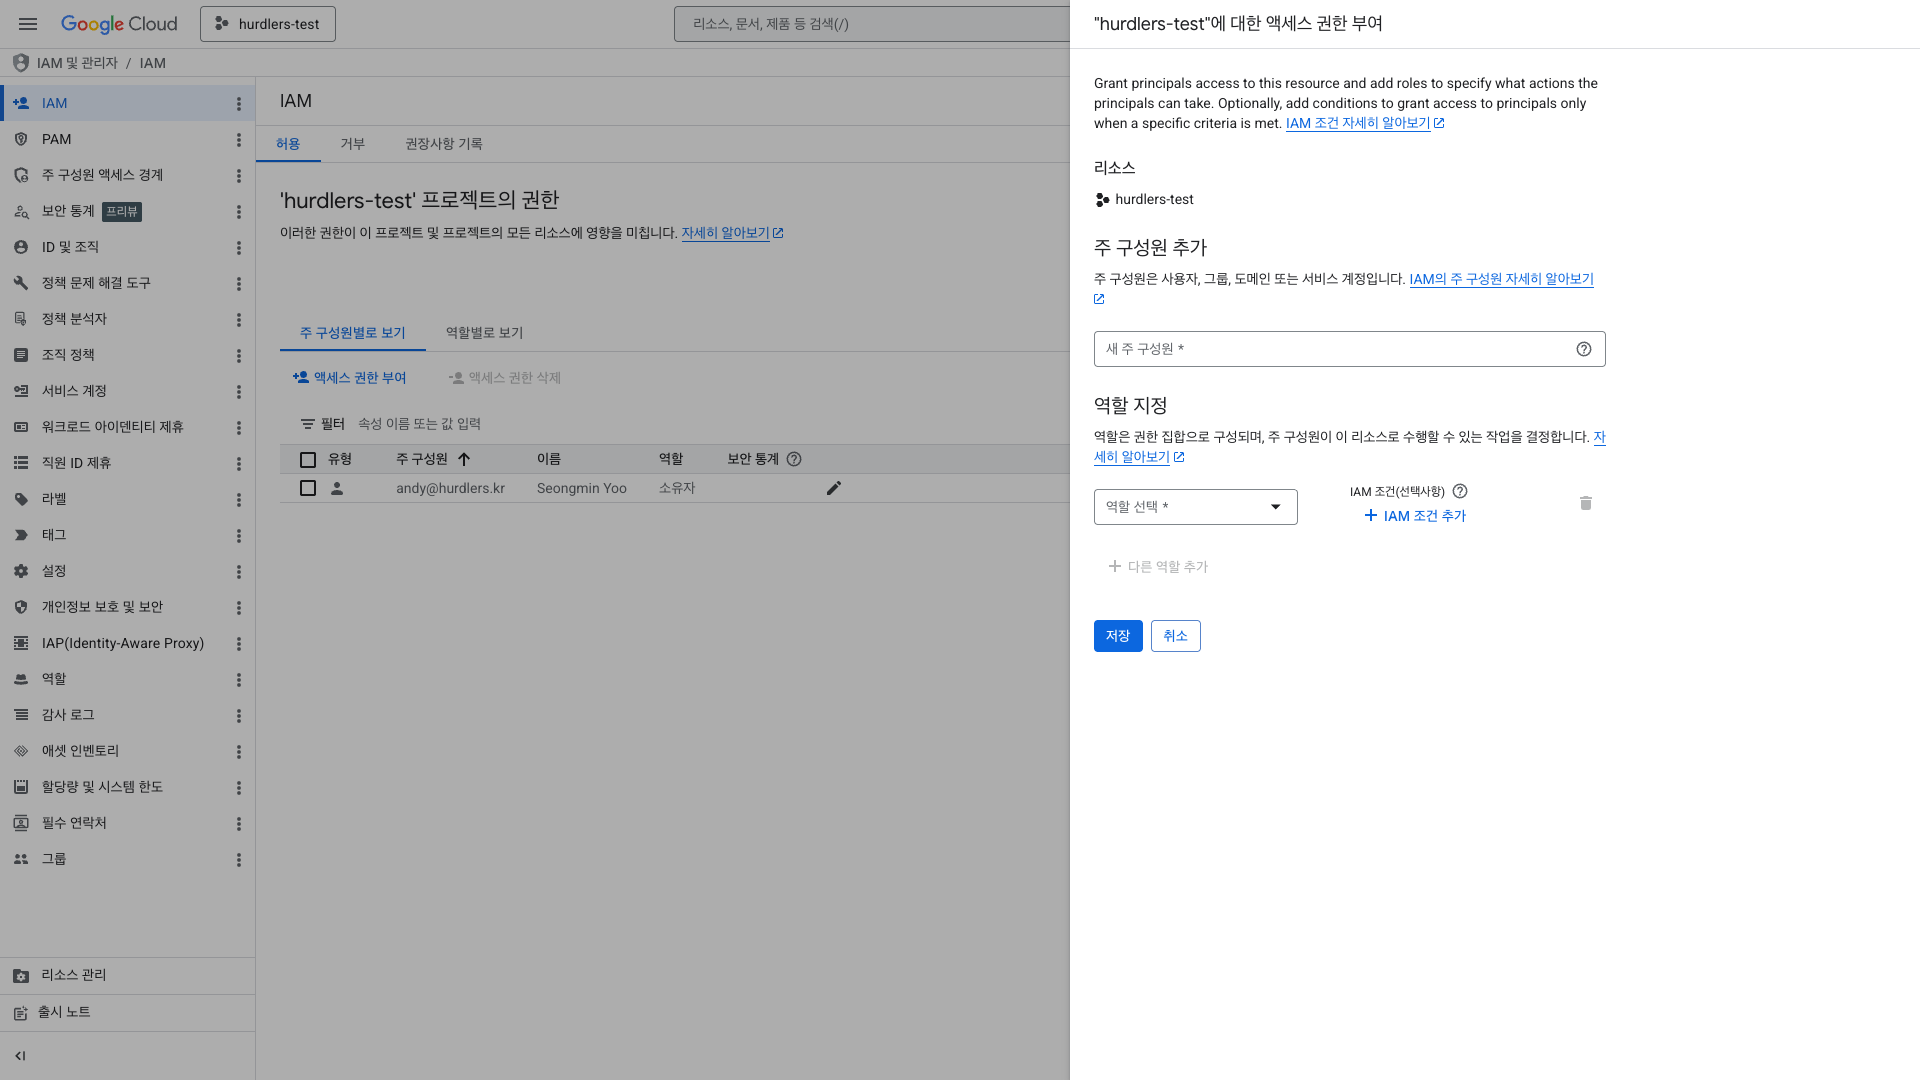Click the 역할 hat icon
Screen dimensions: 1920x1080
(x=21, y=679)
